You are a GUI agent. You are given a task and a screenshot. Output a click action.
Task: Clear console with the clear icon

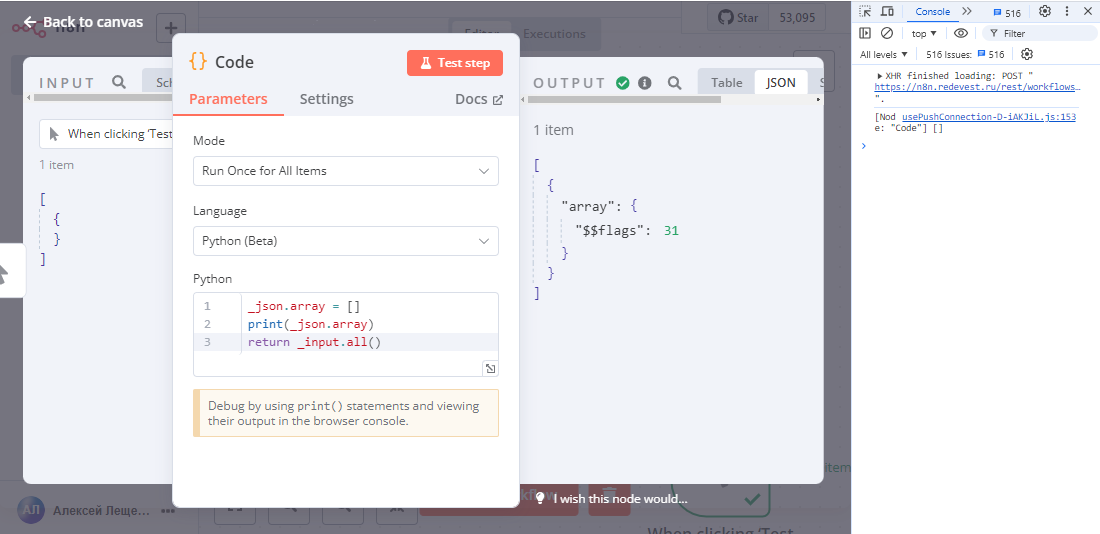click(887, 33)
